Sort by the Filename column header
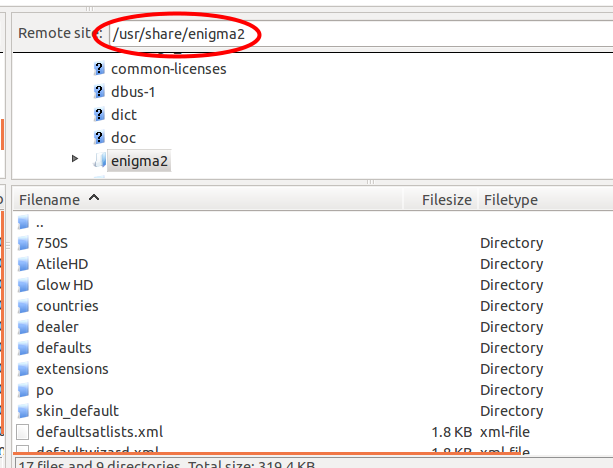 click(208, 200)
